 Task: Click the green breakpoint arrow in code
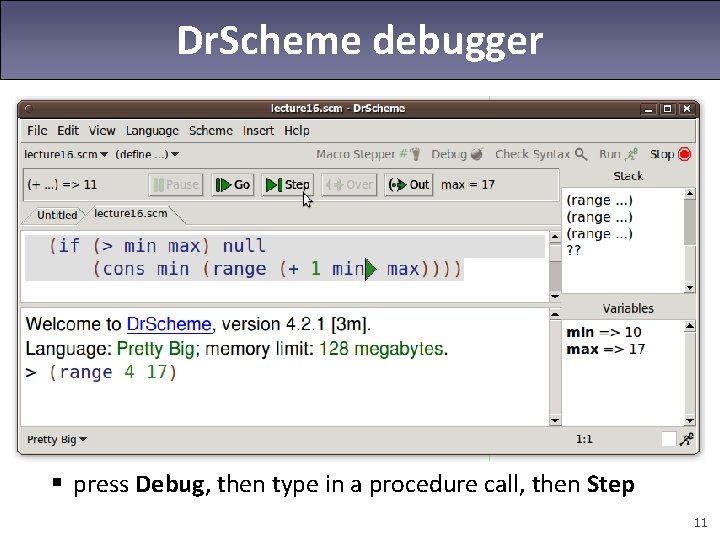coord(371,269)
